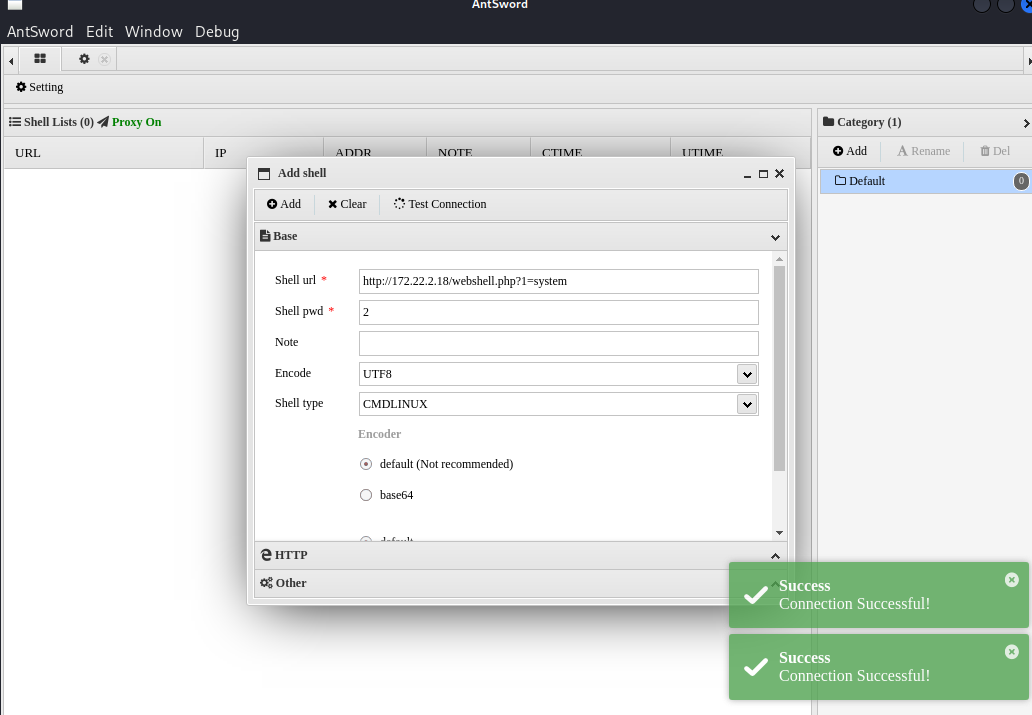Switch to the home grid tab

[x=40, y=59]
